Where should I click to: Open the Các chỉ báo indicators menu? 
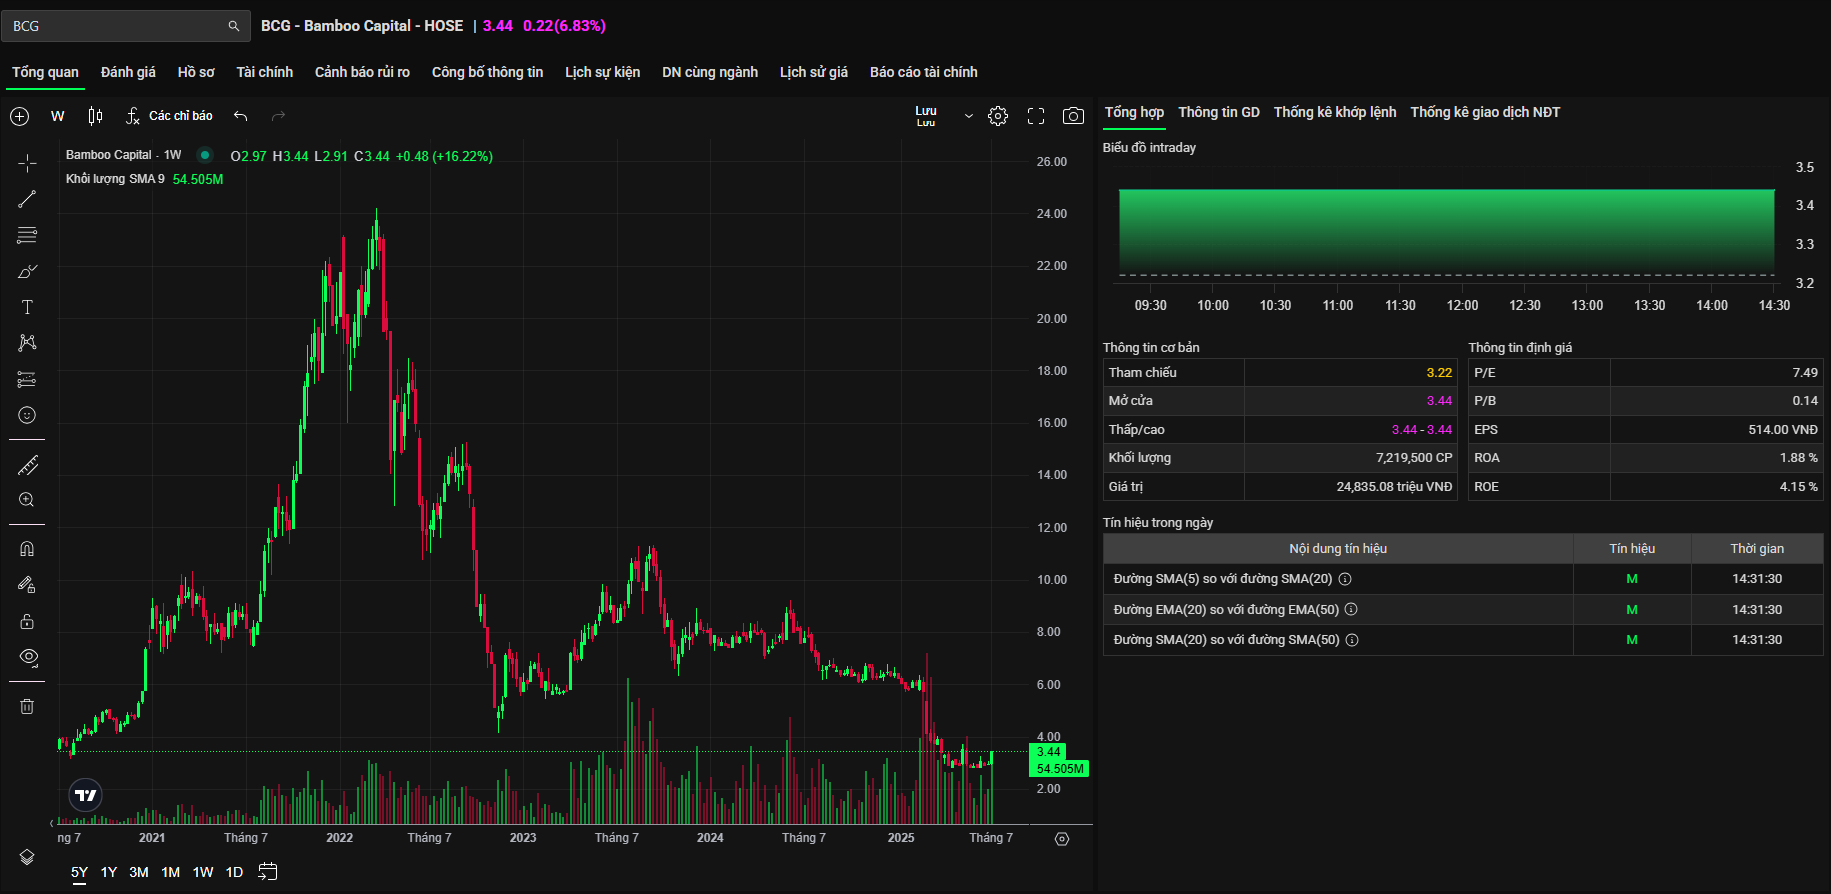[169, 116]
